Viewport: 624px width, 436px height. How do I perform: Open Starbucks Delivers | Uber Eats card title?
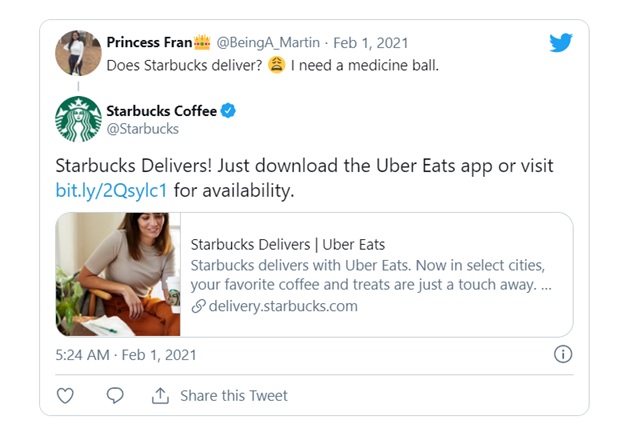[288, 244]
